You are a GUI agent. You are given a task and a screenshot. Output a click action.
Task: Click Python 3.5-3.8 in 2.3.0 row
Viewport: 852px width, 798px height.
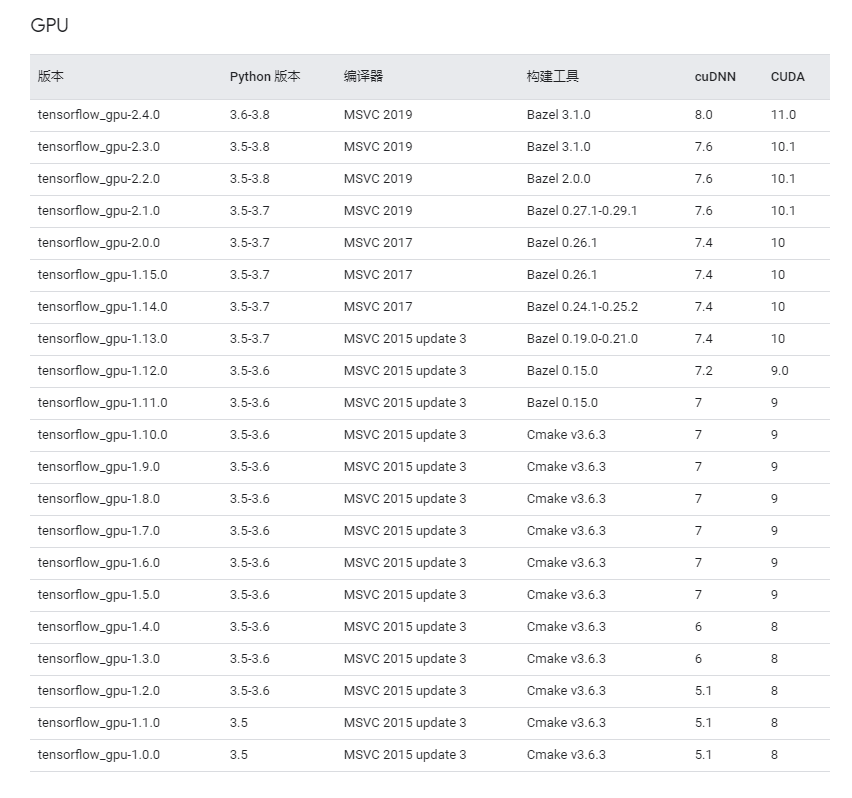[249, 147]
